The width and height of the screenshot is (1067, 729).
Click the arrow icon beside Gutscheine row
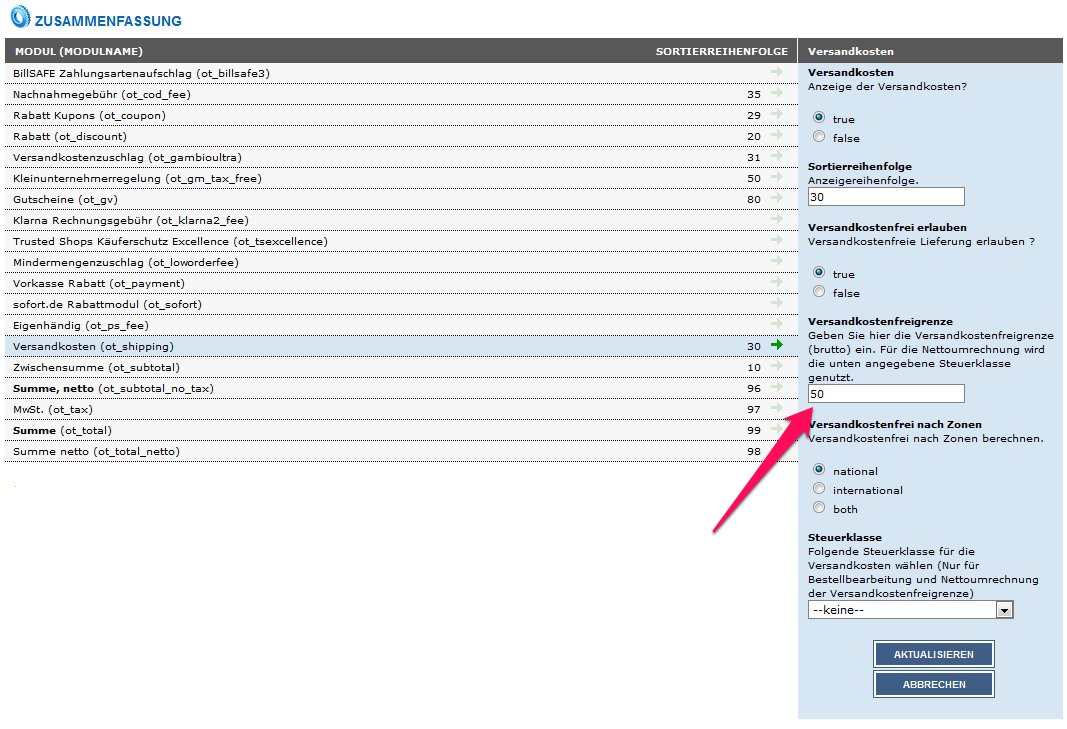777,199
